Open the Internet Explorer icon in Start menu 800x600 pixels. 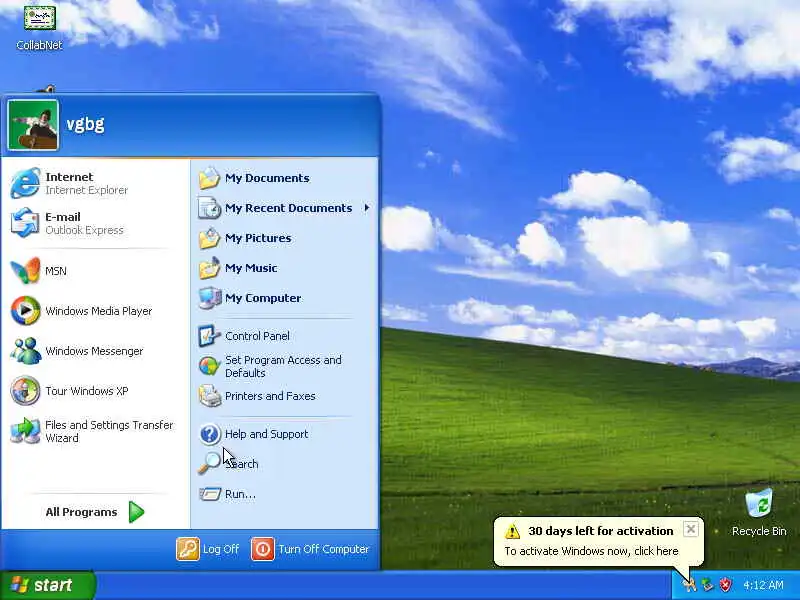(x=25, y=183)
